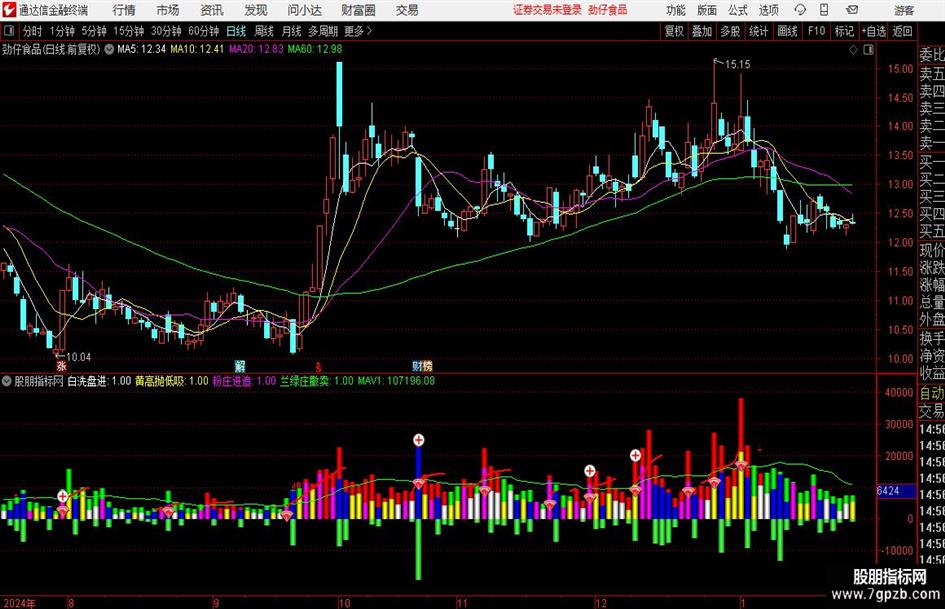The height and width of the screenshot is (609, 945).
Task: Toggle the left sidebar panel icon
Action: (x=9, y=31)
